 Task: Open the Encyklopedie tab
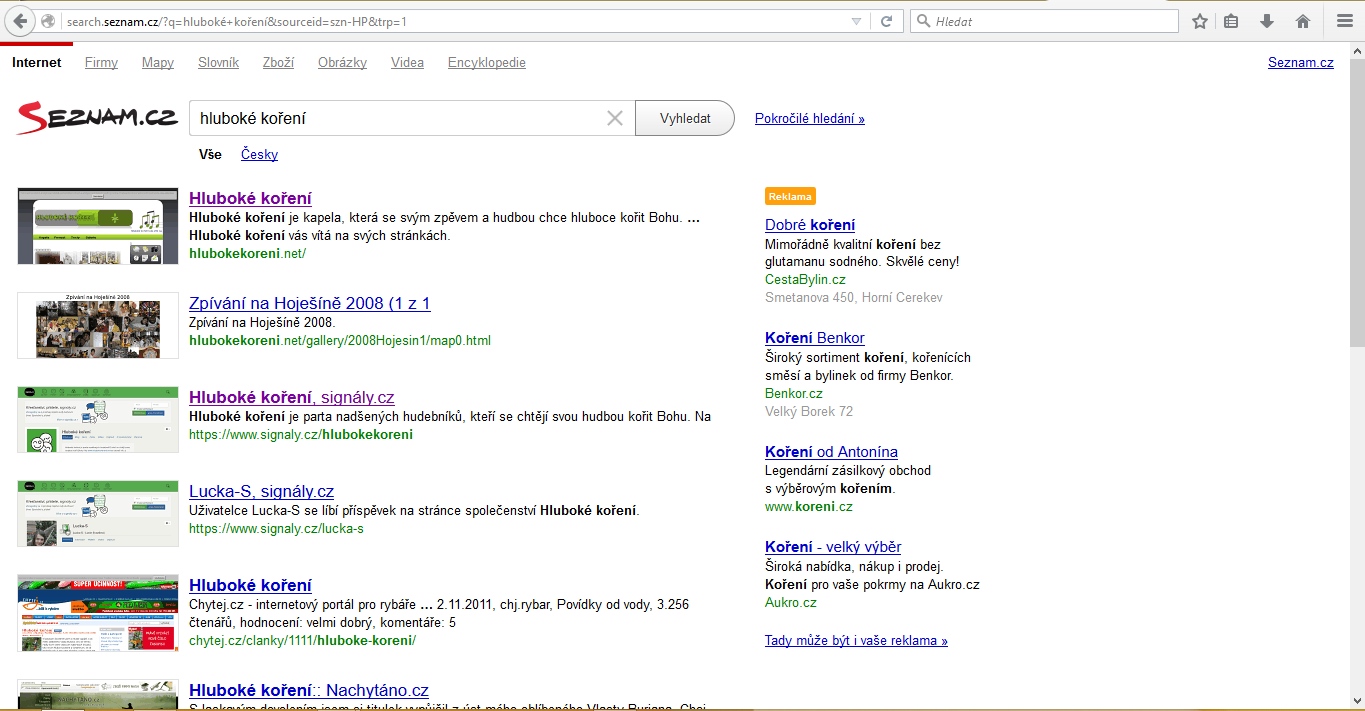click(487, 62)
